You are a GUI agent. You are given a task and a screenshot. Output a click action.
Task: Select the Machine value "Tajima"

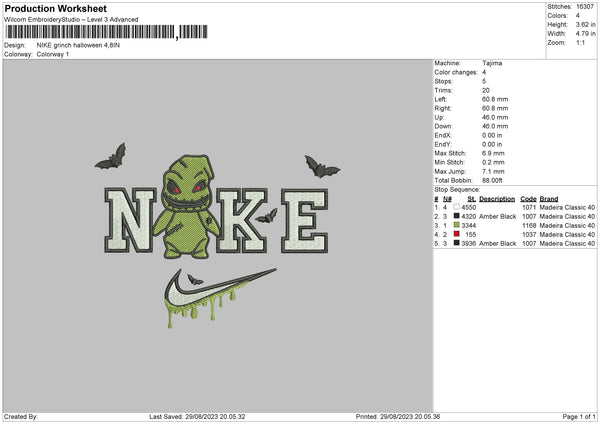(492, 63)
